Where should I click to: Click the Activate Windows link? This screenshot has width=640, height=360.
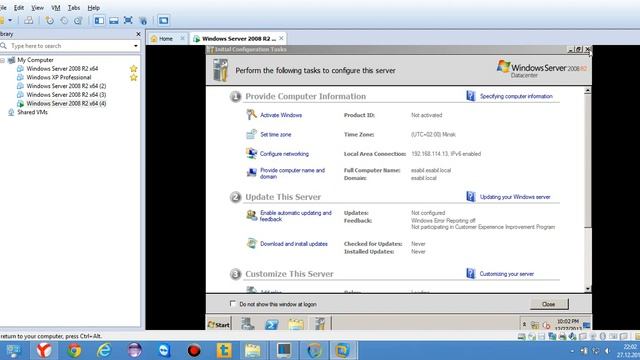point(281,115)
